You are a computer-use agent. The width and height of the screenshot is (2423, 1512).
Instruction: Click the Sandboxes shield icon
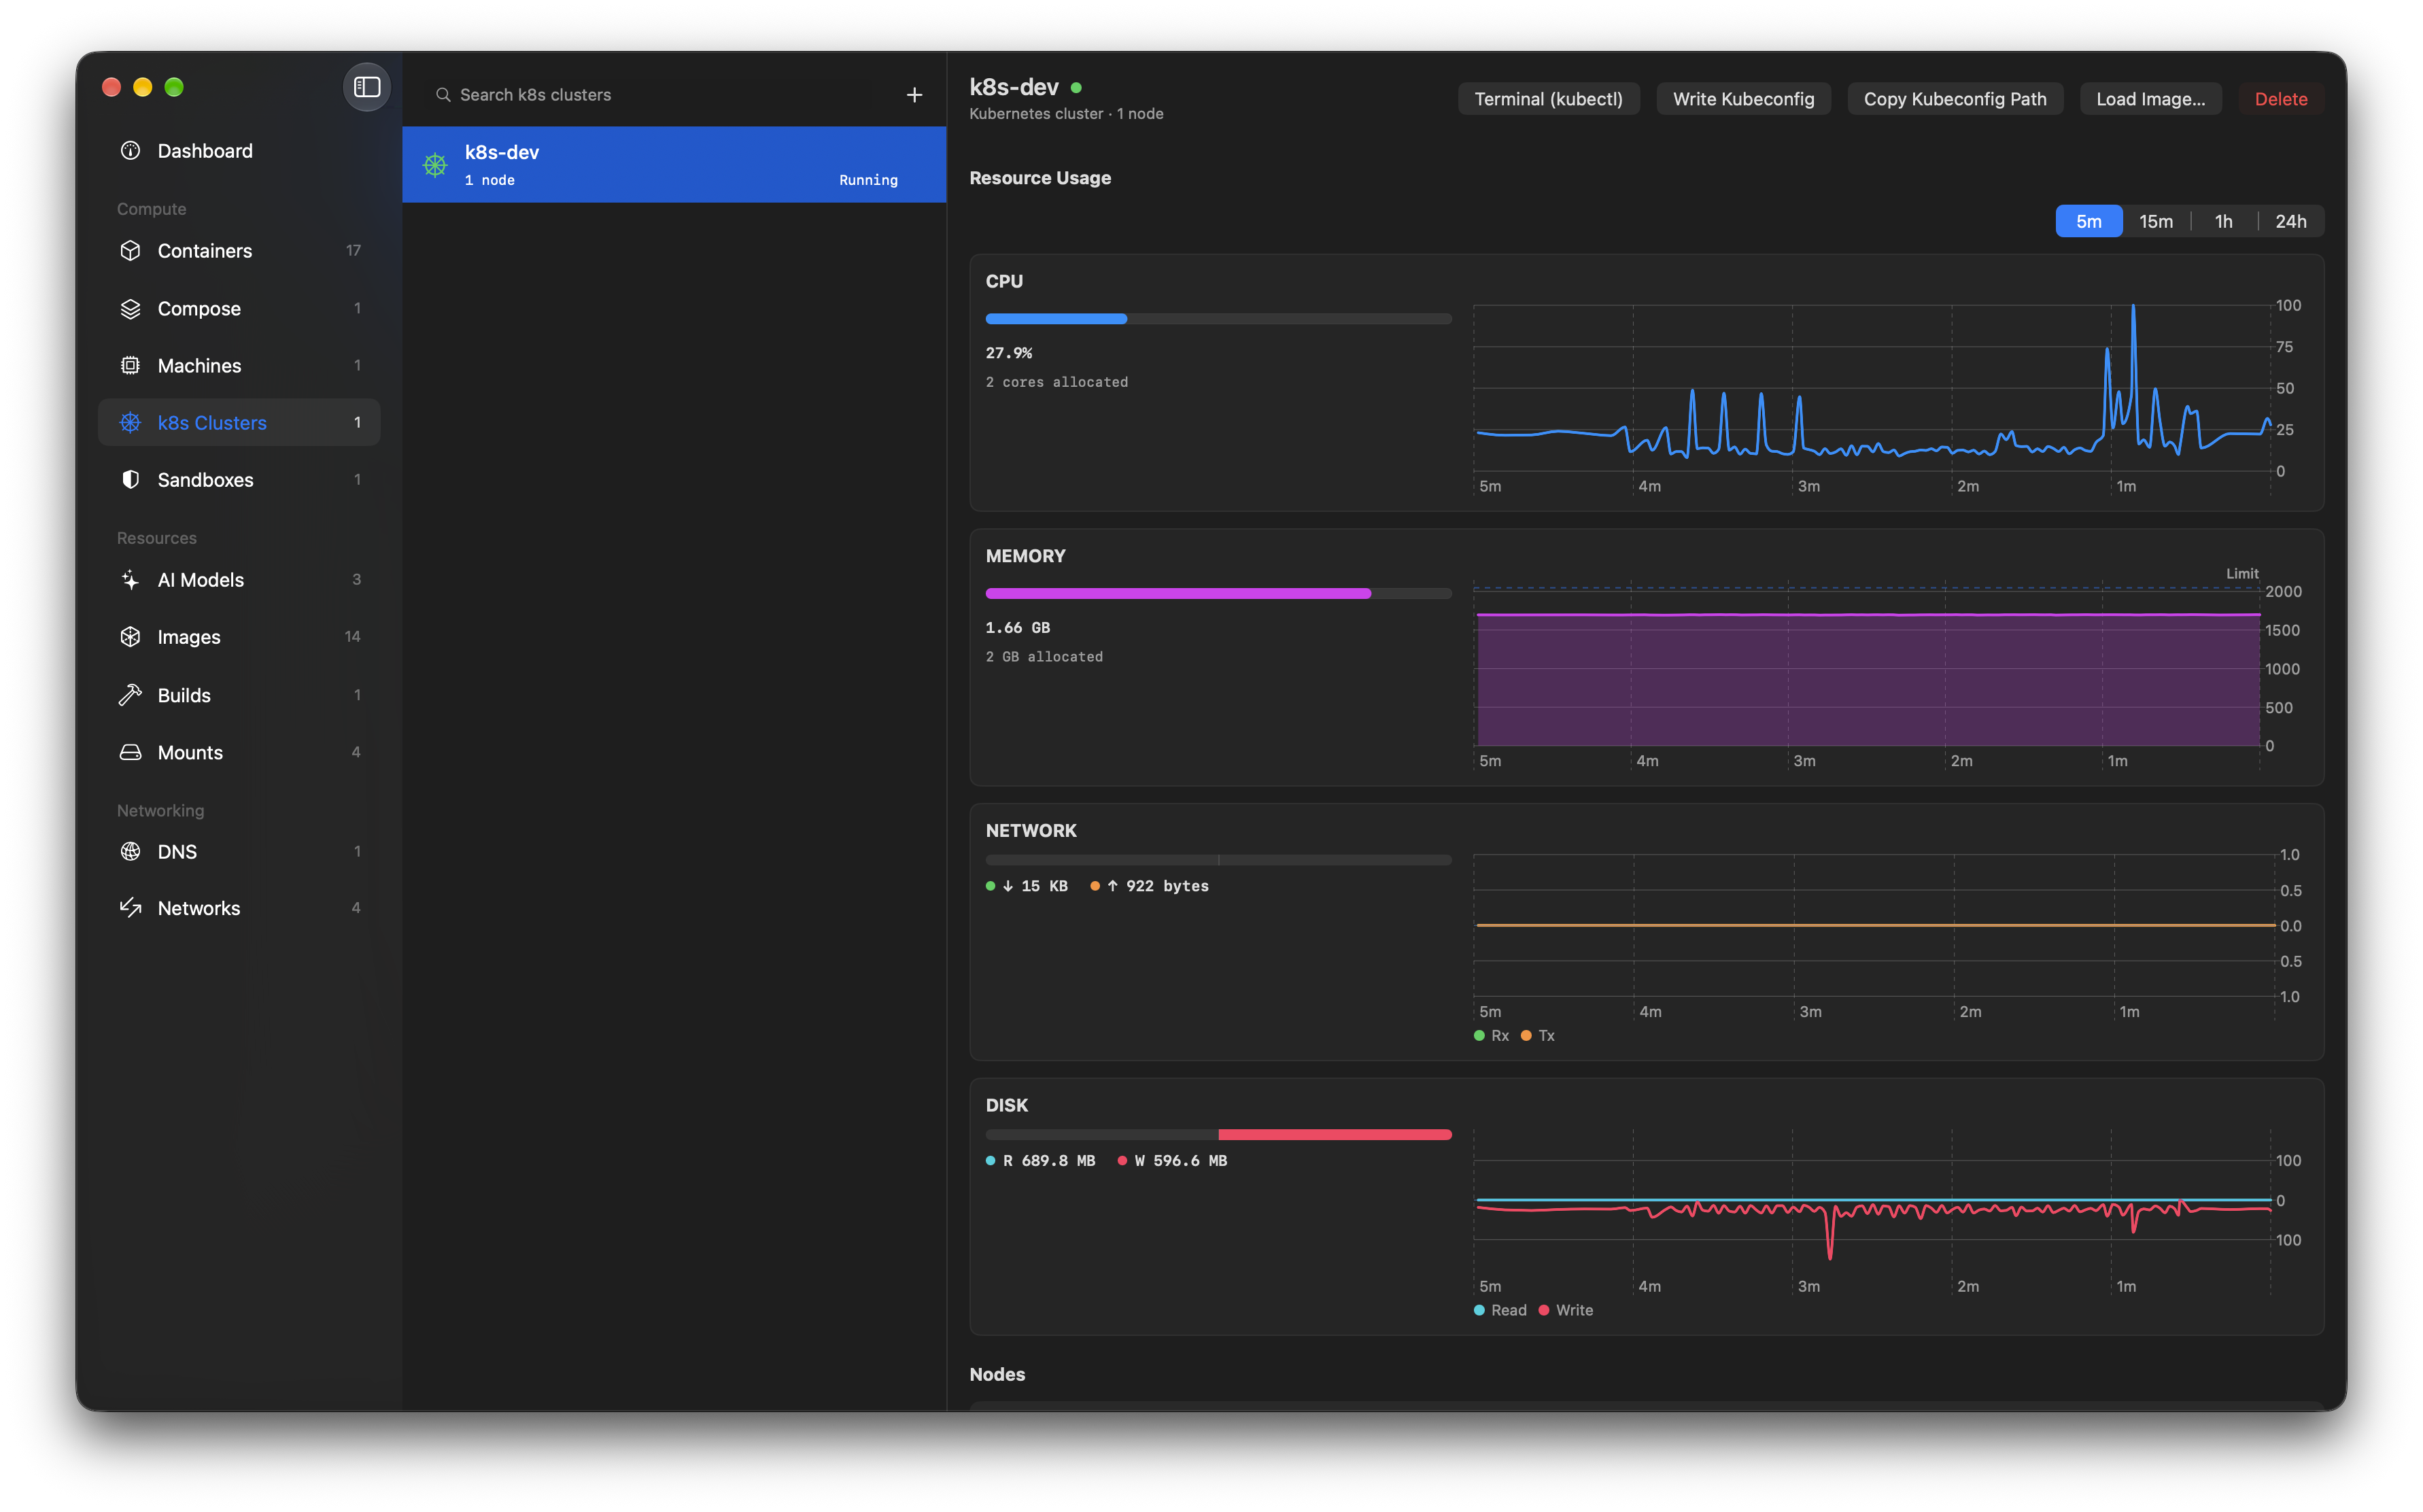[130, 480]
